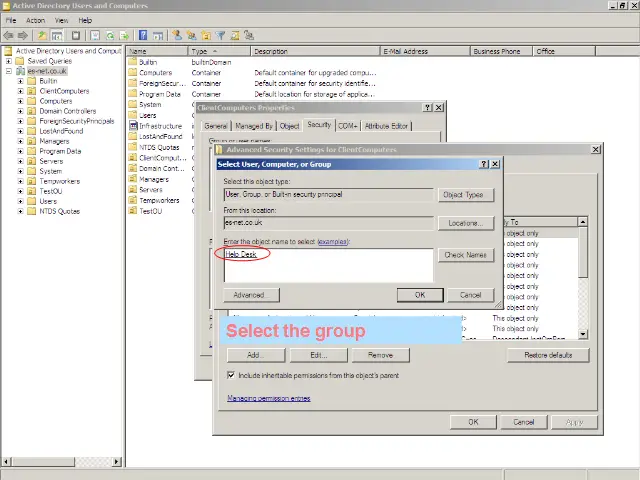Click the Add button in Advanced Security Settings
Screen dimensions: 640x480
coord(256,355)
